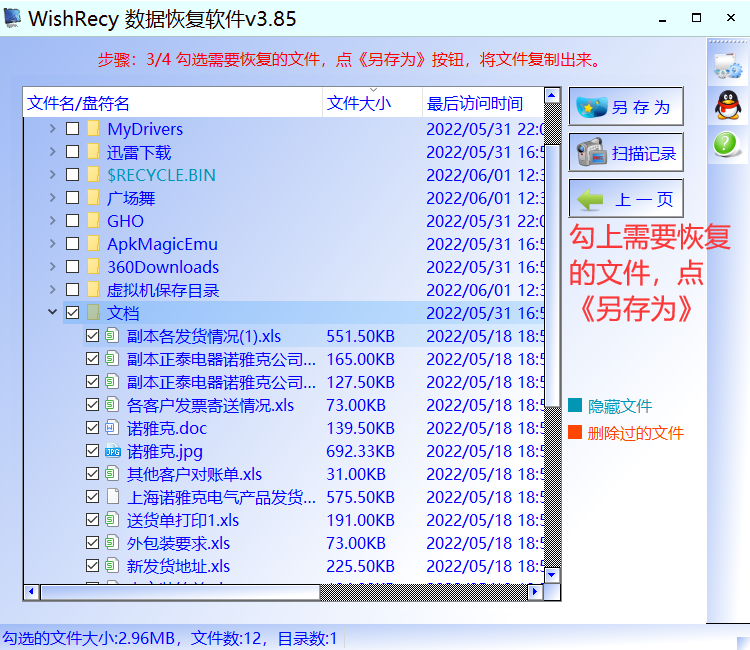Sort by the 文件大小 column header
This screenshot has height=650, width=750.
pyautogui.click(x=373, y=103)
